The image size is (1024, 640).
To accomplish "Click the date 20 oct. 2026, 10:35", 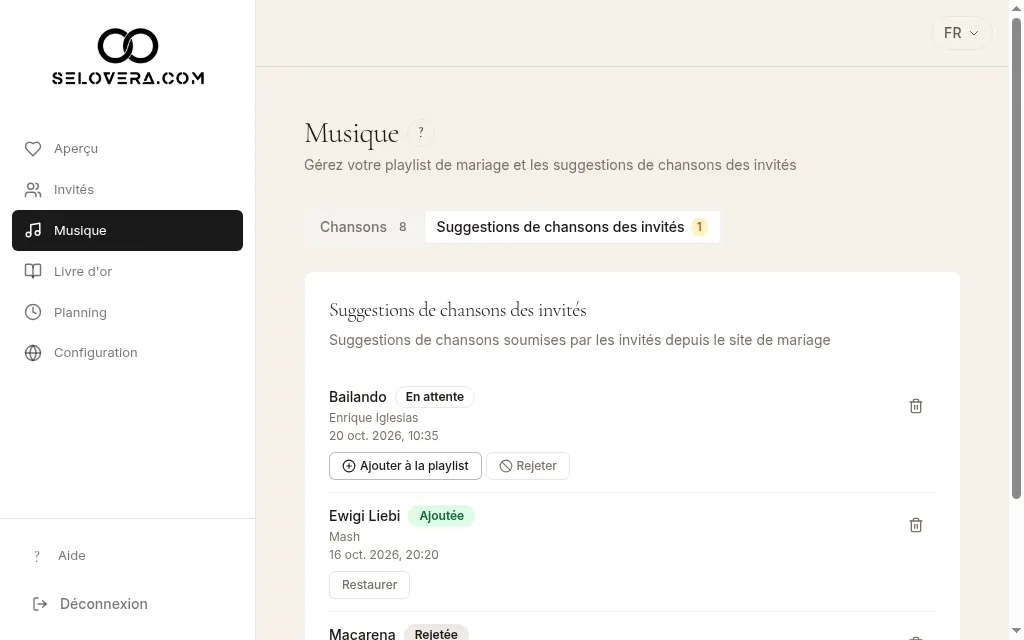I will click(x=383, y=436).
